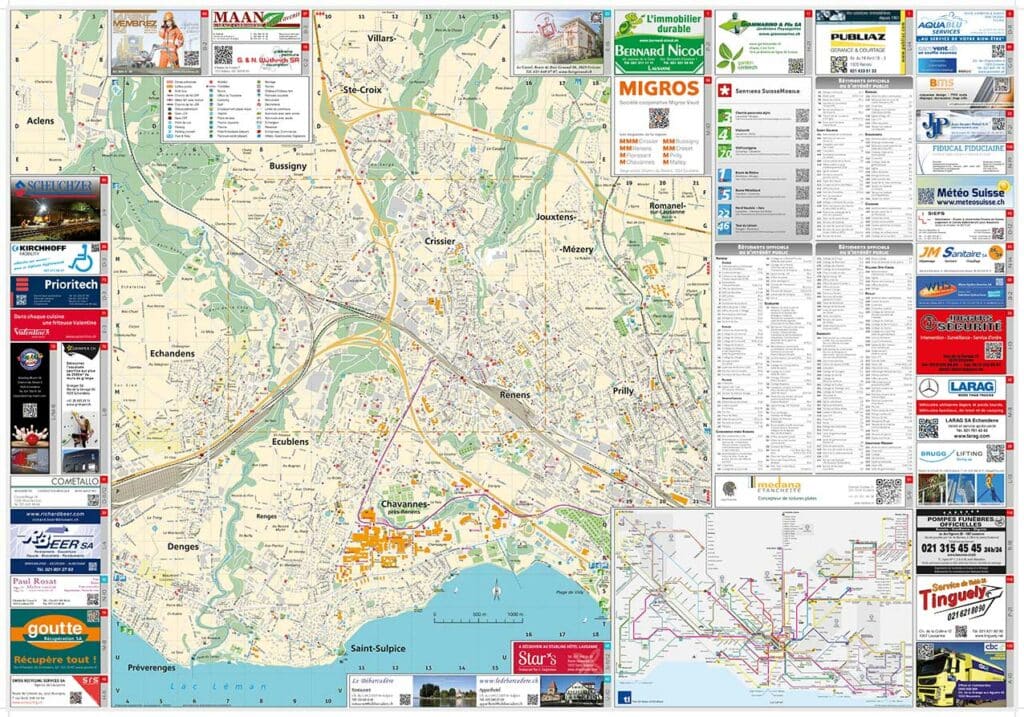Click the bowling pins picture in the black ad
The image size is (1024, 717).
tap(29, 436)
